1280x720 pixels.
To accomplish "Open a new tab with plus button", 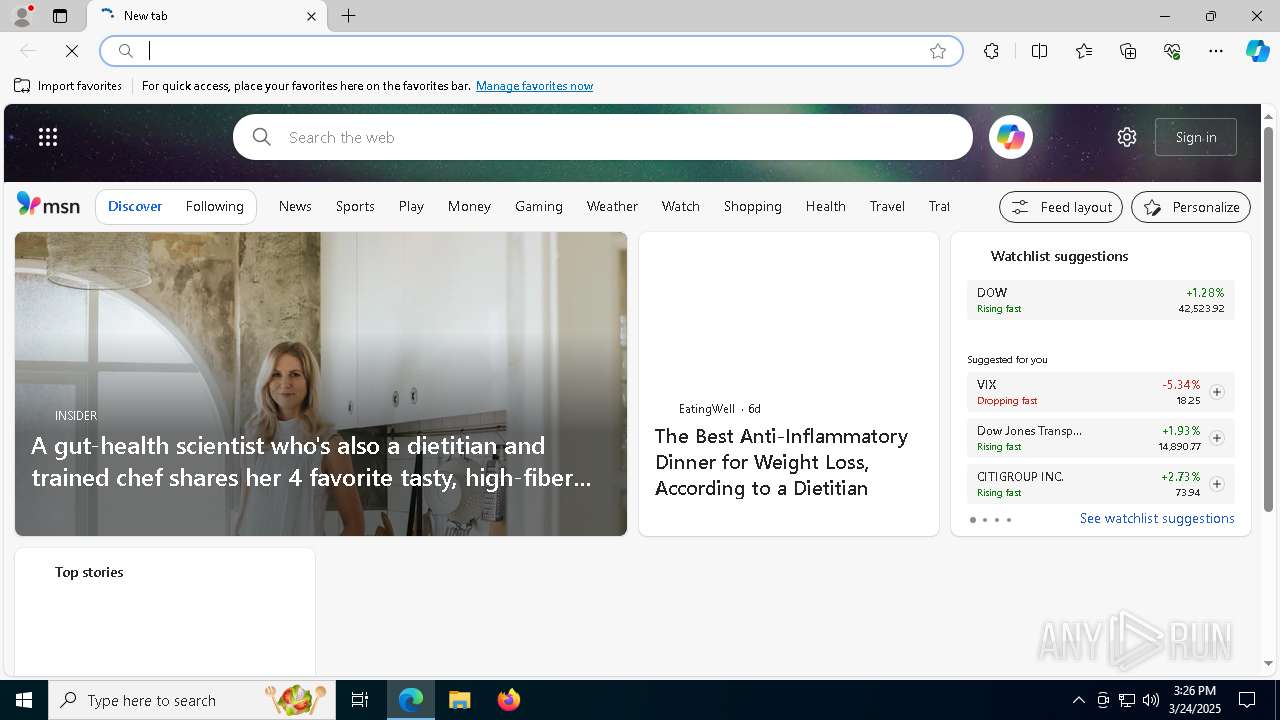I will (x=349, y=16).
